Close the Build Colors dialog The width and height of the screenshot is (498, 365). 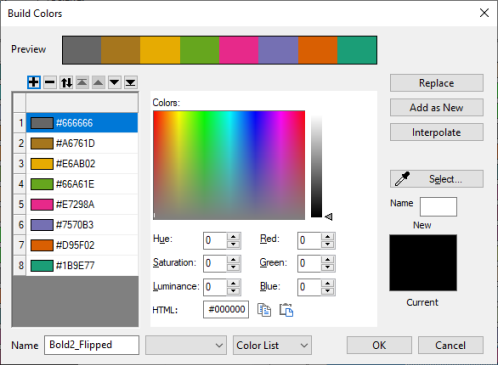[484, 13]
